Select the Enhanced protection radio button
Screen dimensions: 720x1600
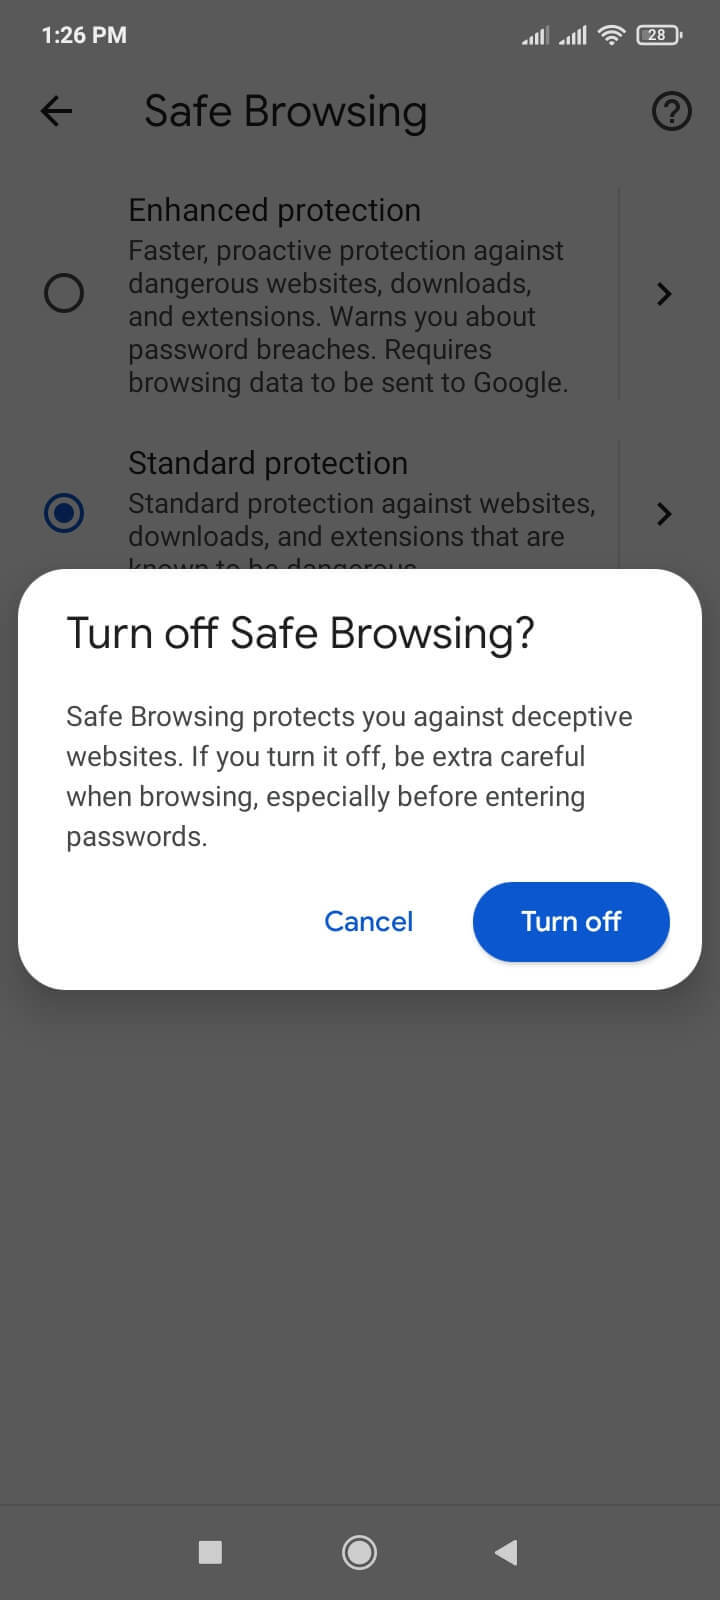pyautogui.click(x=64, y=293)
